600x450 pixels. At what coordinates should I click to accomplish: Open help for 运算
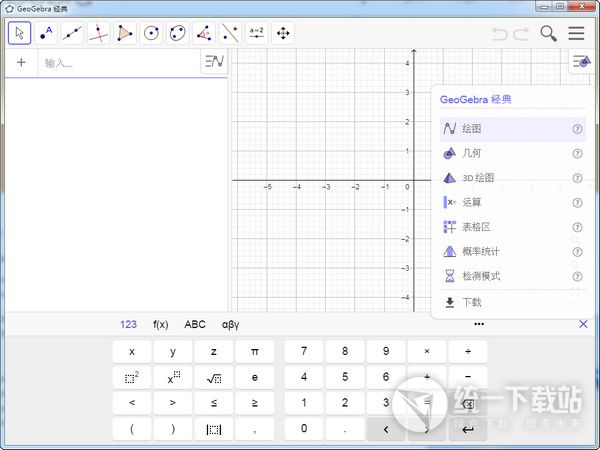click(577, 203)
